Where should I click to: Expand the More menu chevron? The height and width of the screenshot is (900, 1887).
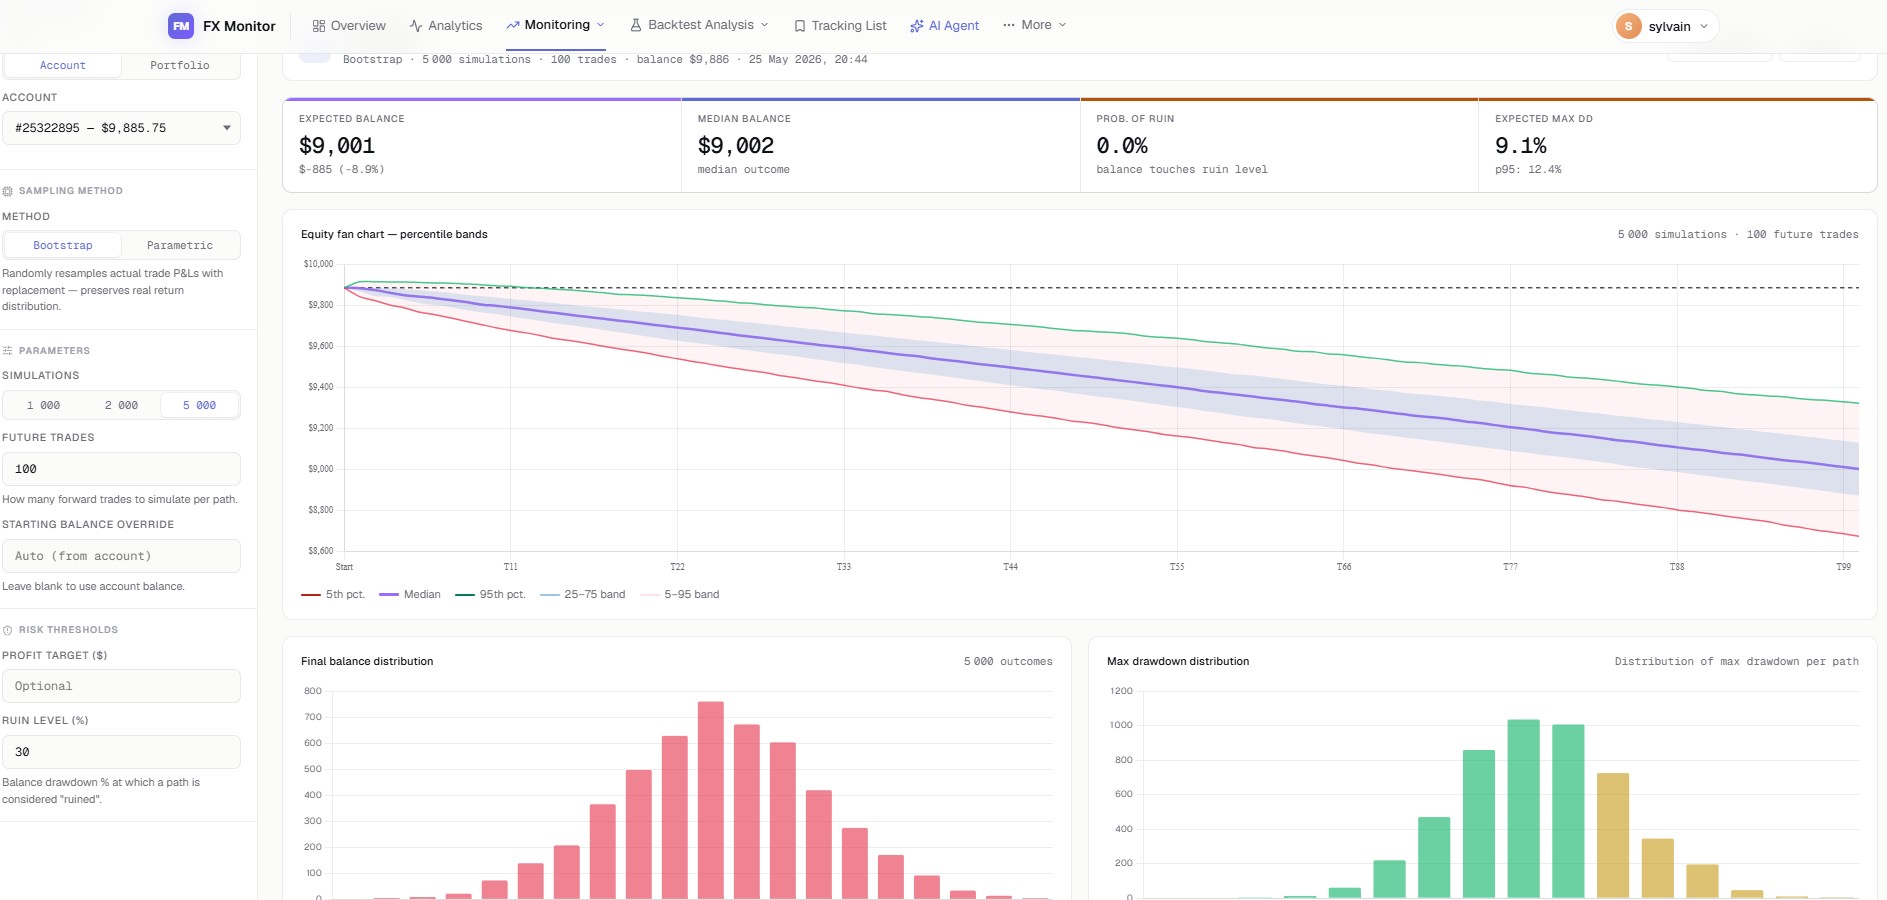click(1062, 25)
